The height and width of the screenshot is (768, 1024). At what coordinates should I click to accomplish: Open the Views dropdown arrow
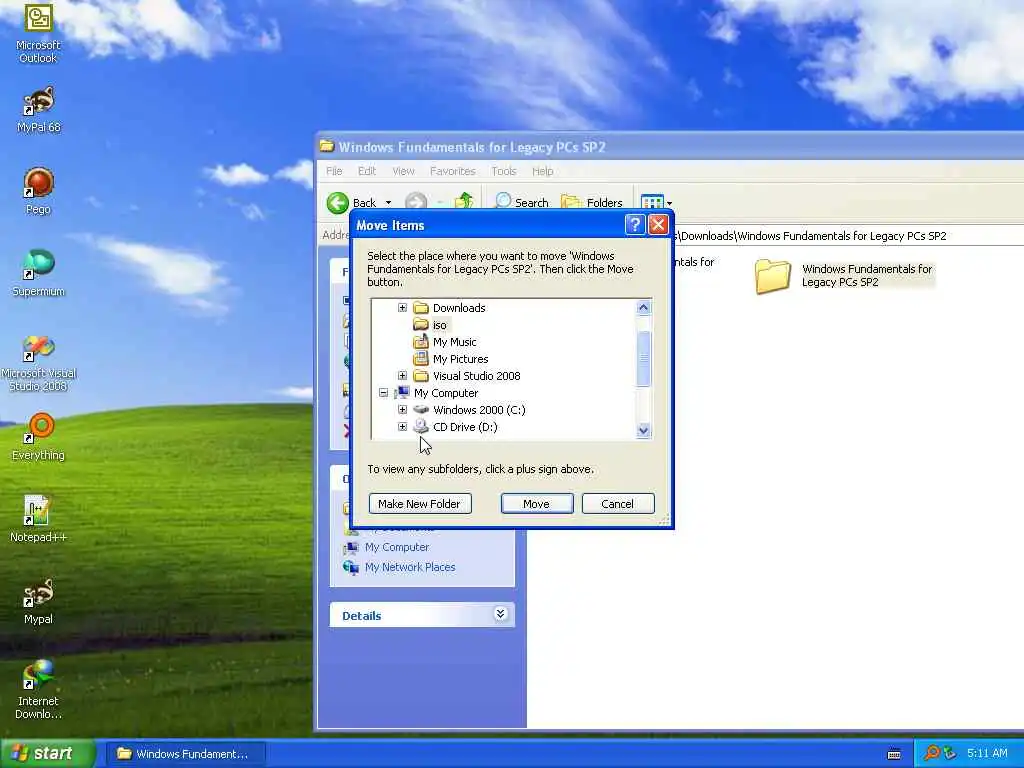[x=669, y=203]
